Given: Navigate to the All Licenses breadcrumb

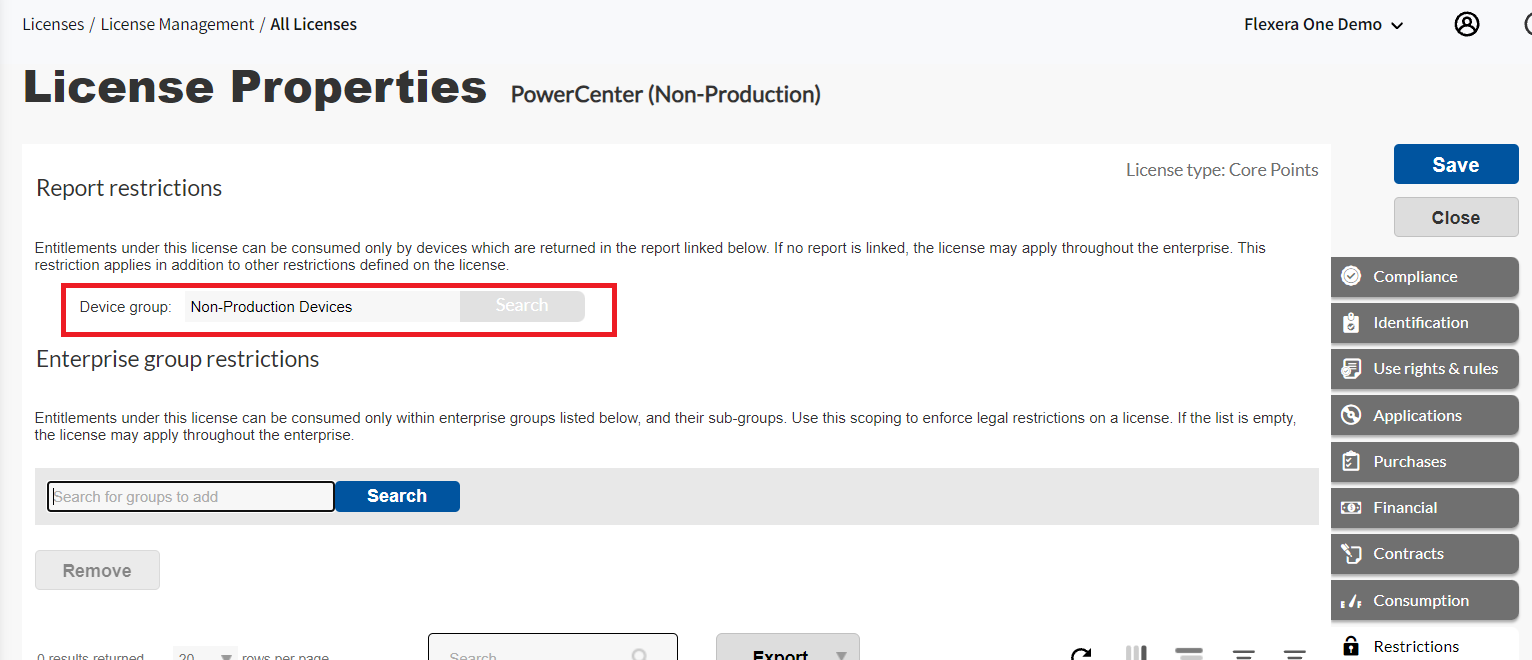Looking at the screenshot, I should click(x=313, y=23).
